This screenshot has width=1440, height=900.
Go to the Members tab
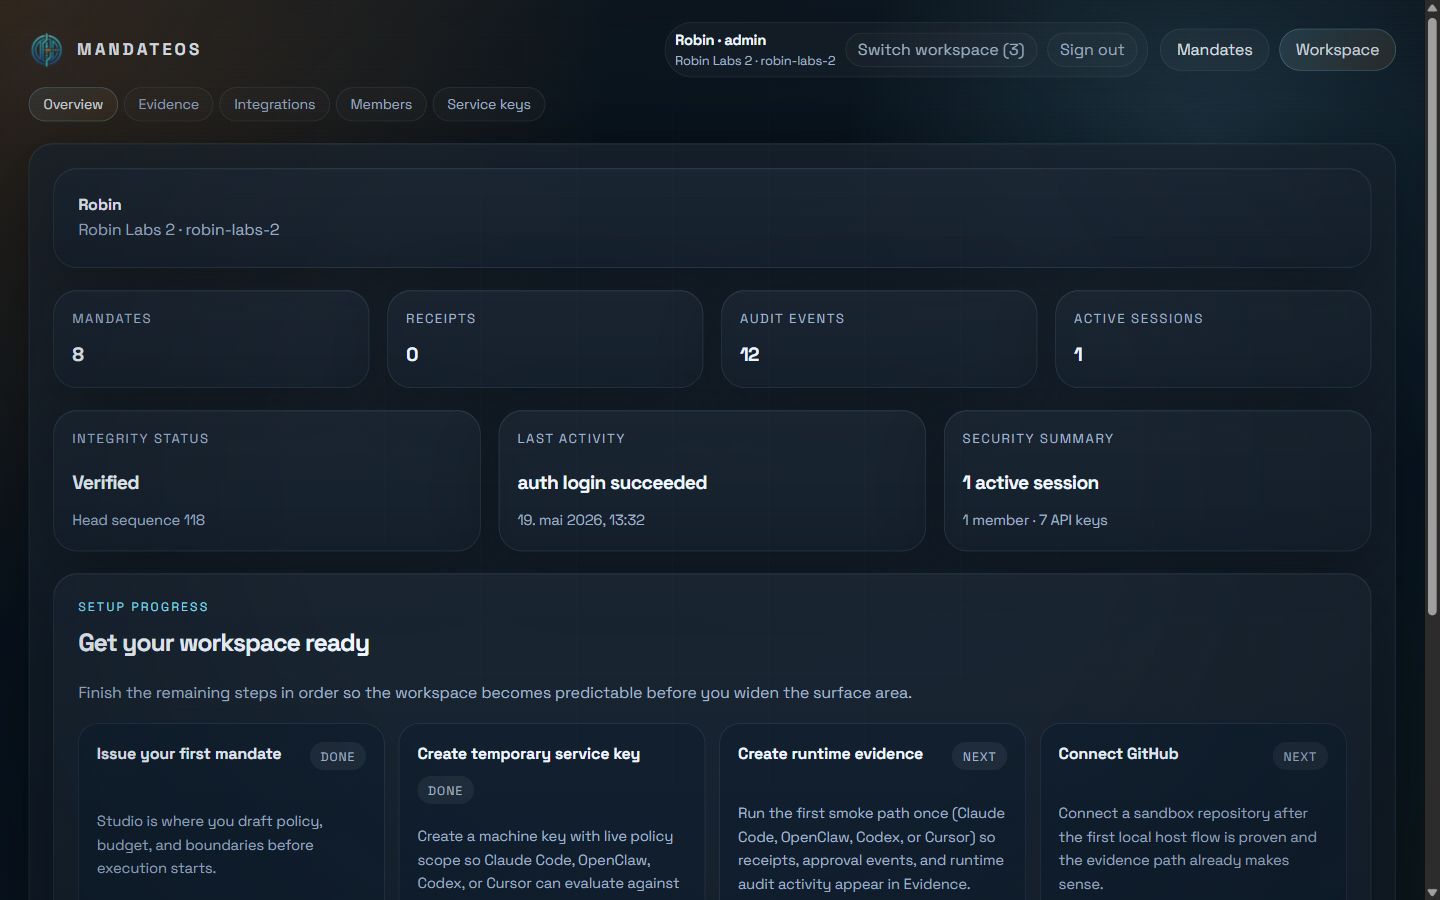pos(381,104)
